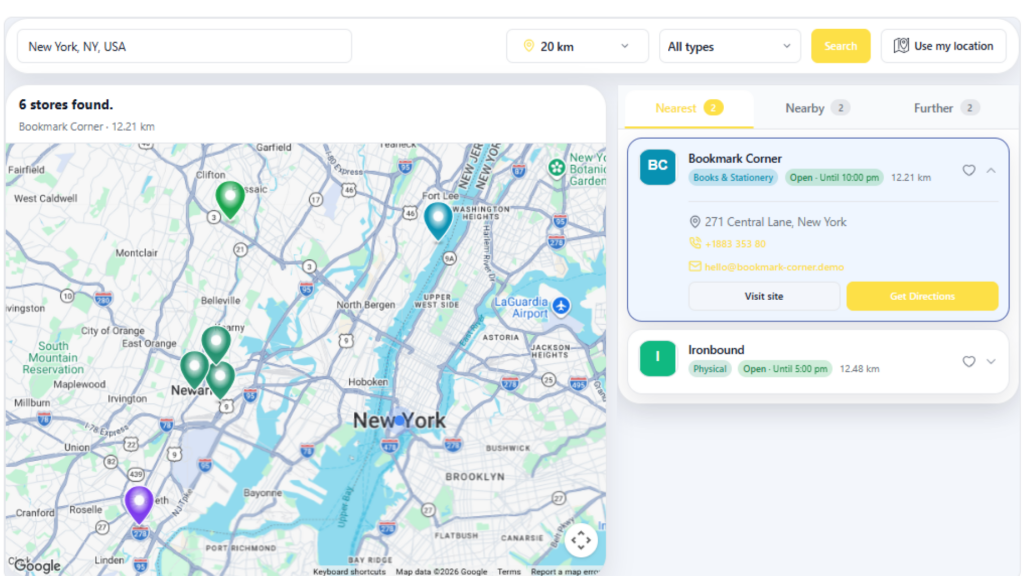The image size is (1024, 576).
Task: Toggle heart favorite on Ironbound store
Action: [968, 362]
